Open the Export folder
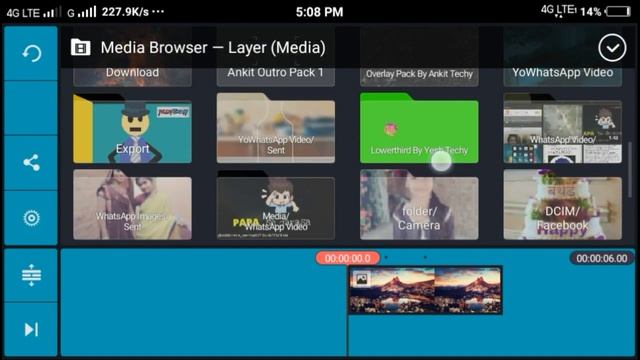The width and height of the screenshot is (640, 360). pyautogui.click(x=132, y=128)
